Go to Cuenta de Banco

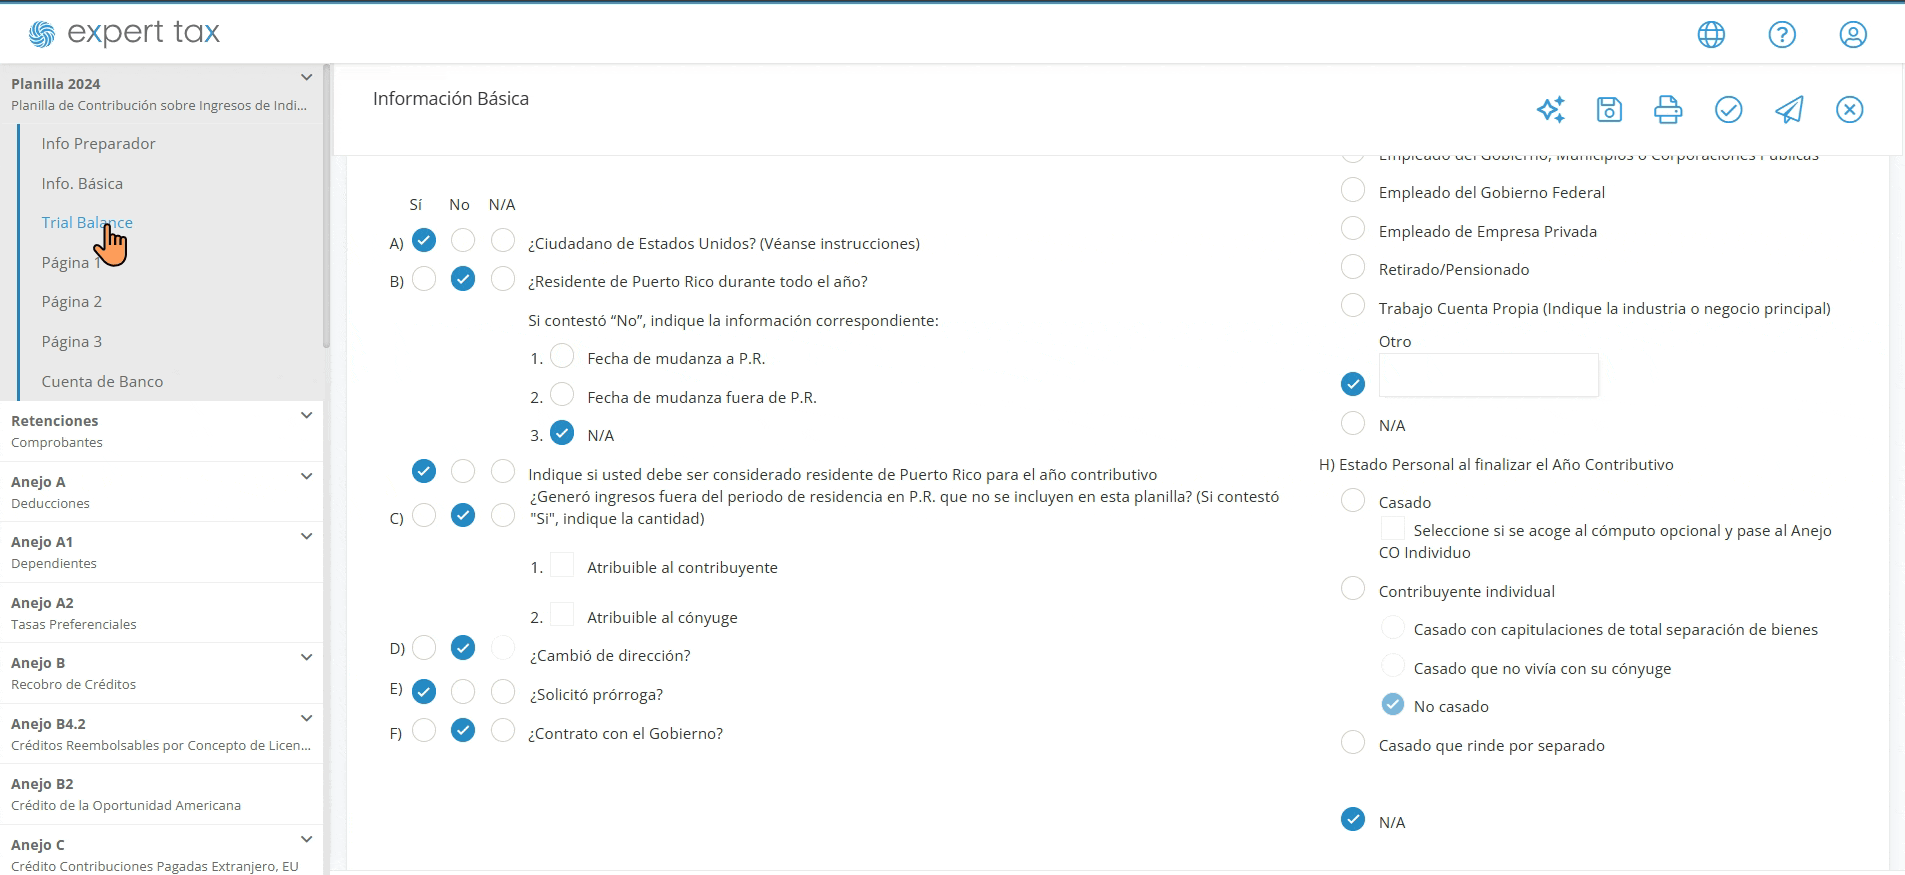(x=102, y=381)
